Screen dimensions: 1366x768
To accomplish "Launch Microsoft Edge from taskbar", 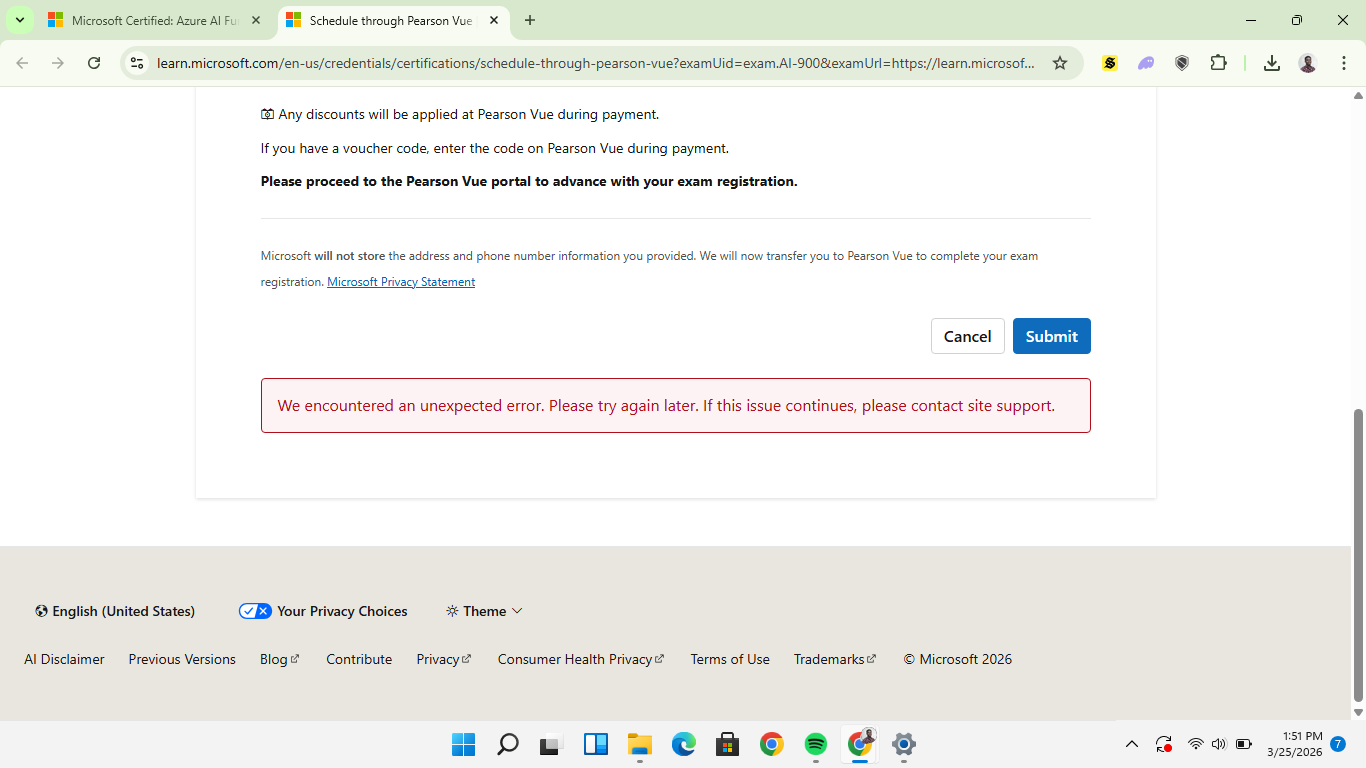I will coord(684,744).
